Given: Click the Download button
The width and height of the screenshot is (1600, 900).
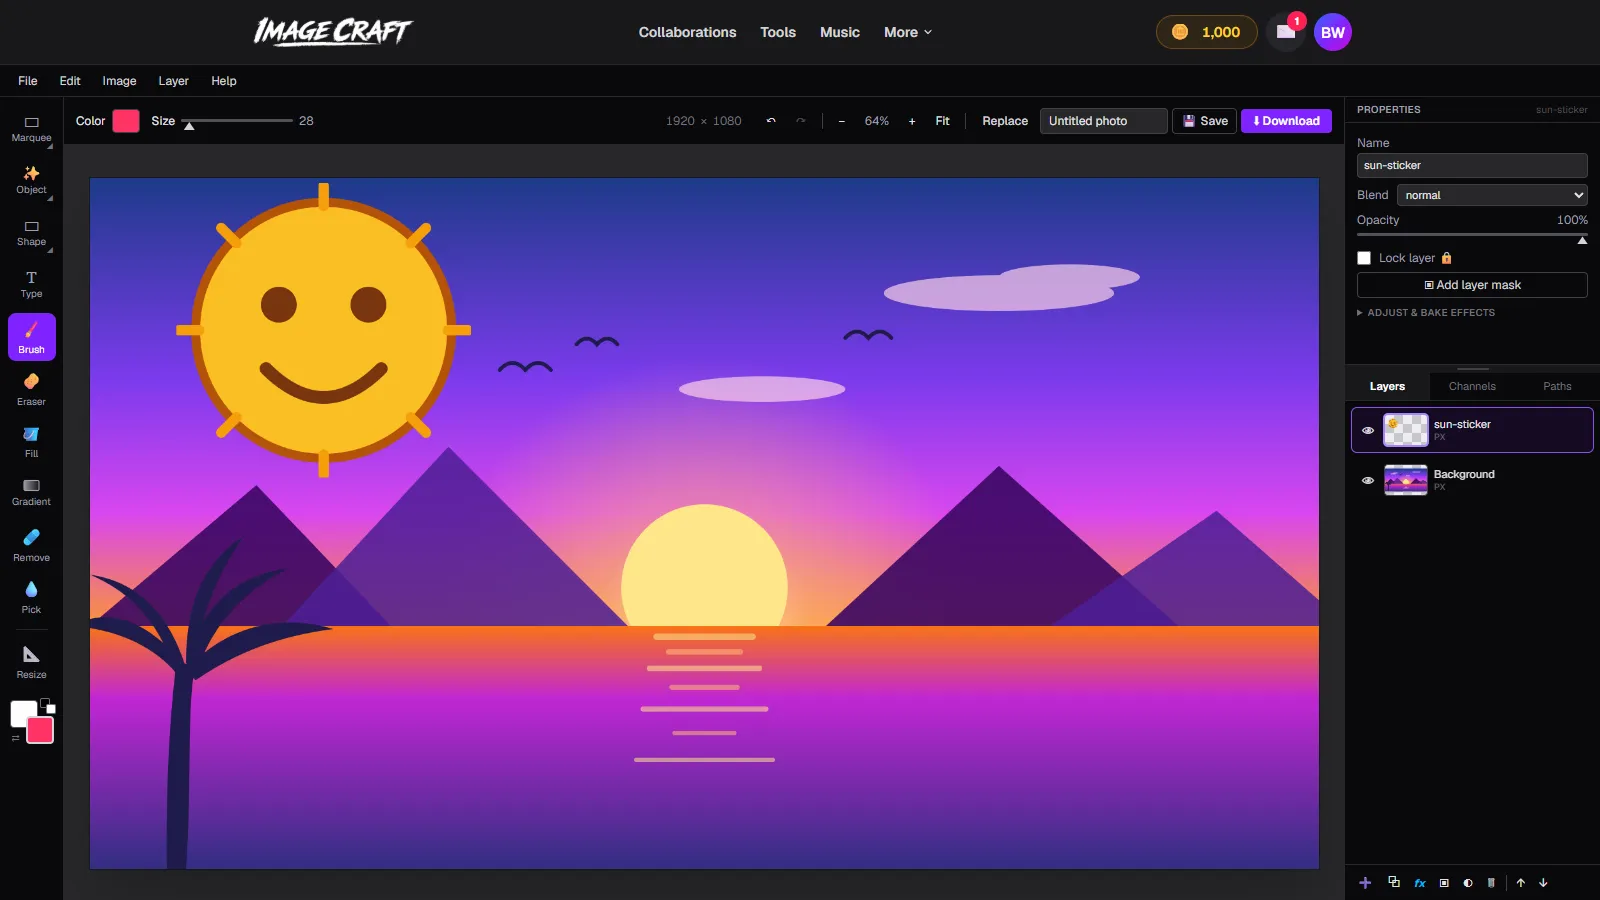Looking at the screenshot, I should (x=1286, y=121).
